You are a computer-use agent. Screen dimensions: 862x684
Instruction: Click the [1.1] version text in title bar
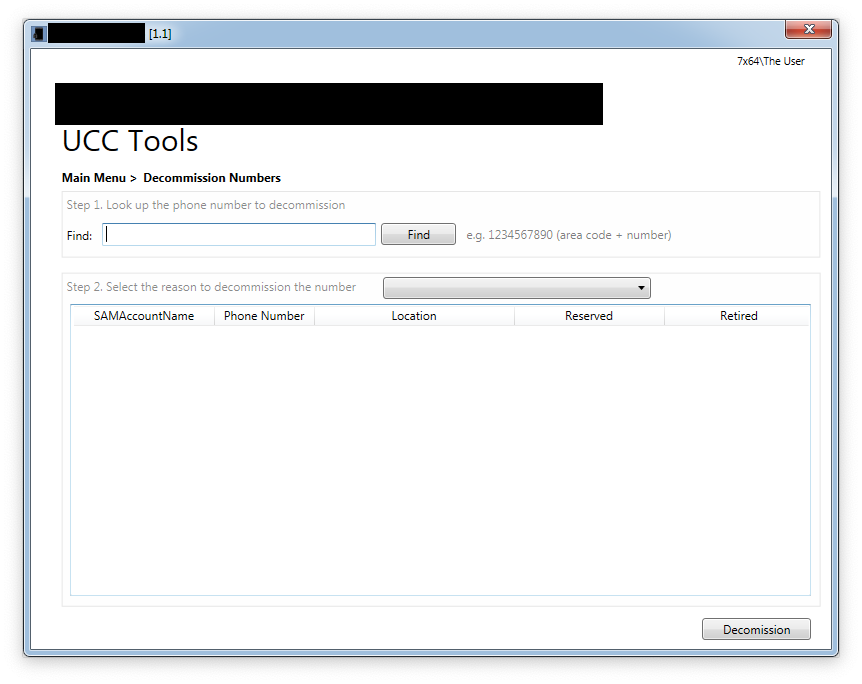[x=160, y=34]
